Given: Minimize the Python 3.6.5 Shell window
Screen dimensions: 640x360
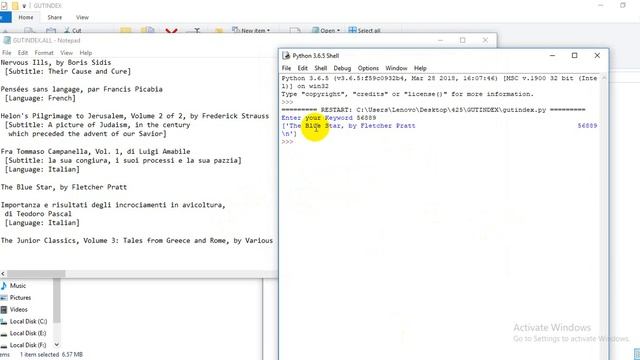Looking at the screenshot, I should (x=552, y=56).
